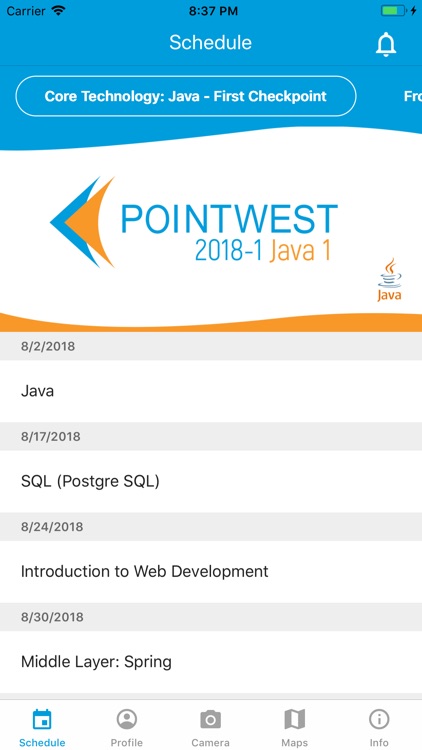Tap the battery status icon
This screenshot has width=422, height=750.
393,11
